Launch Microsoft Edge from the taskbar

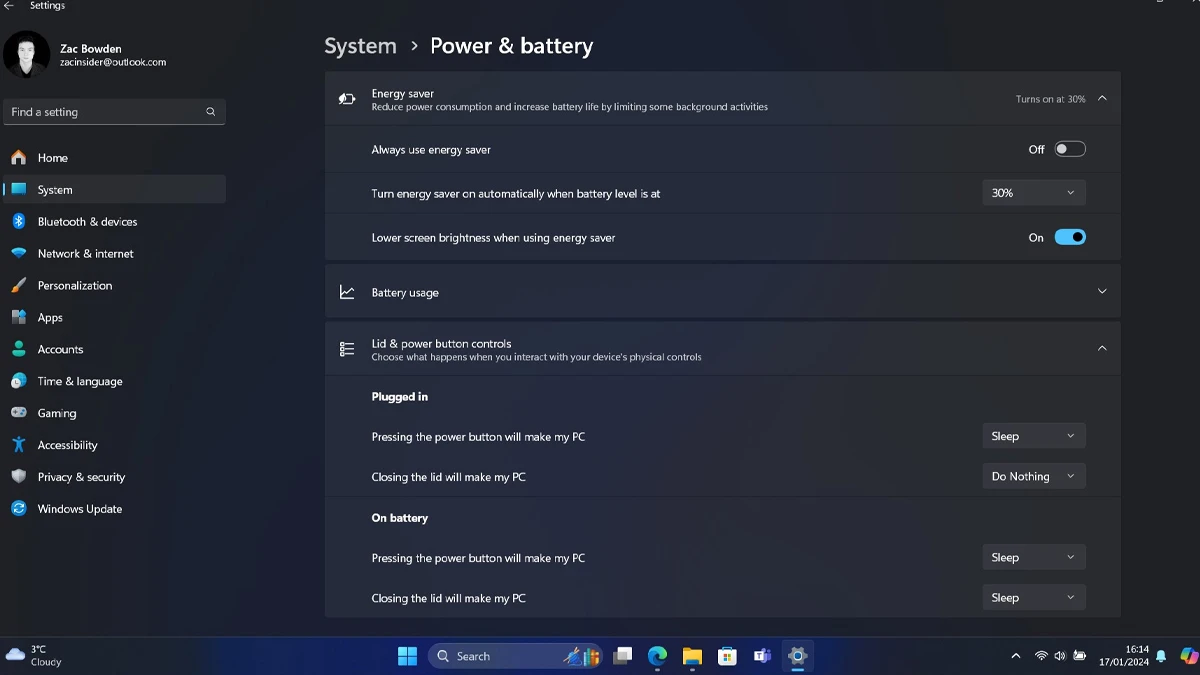[657, 656]
